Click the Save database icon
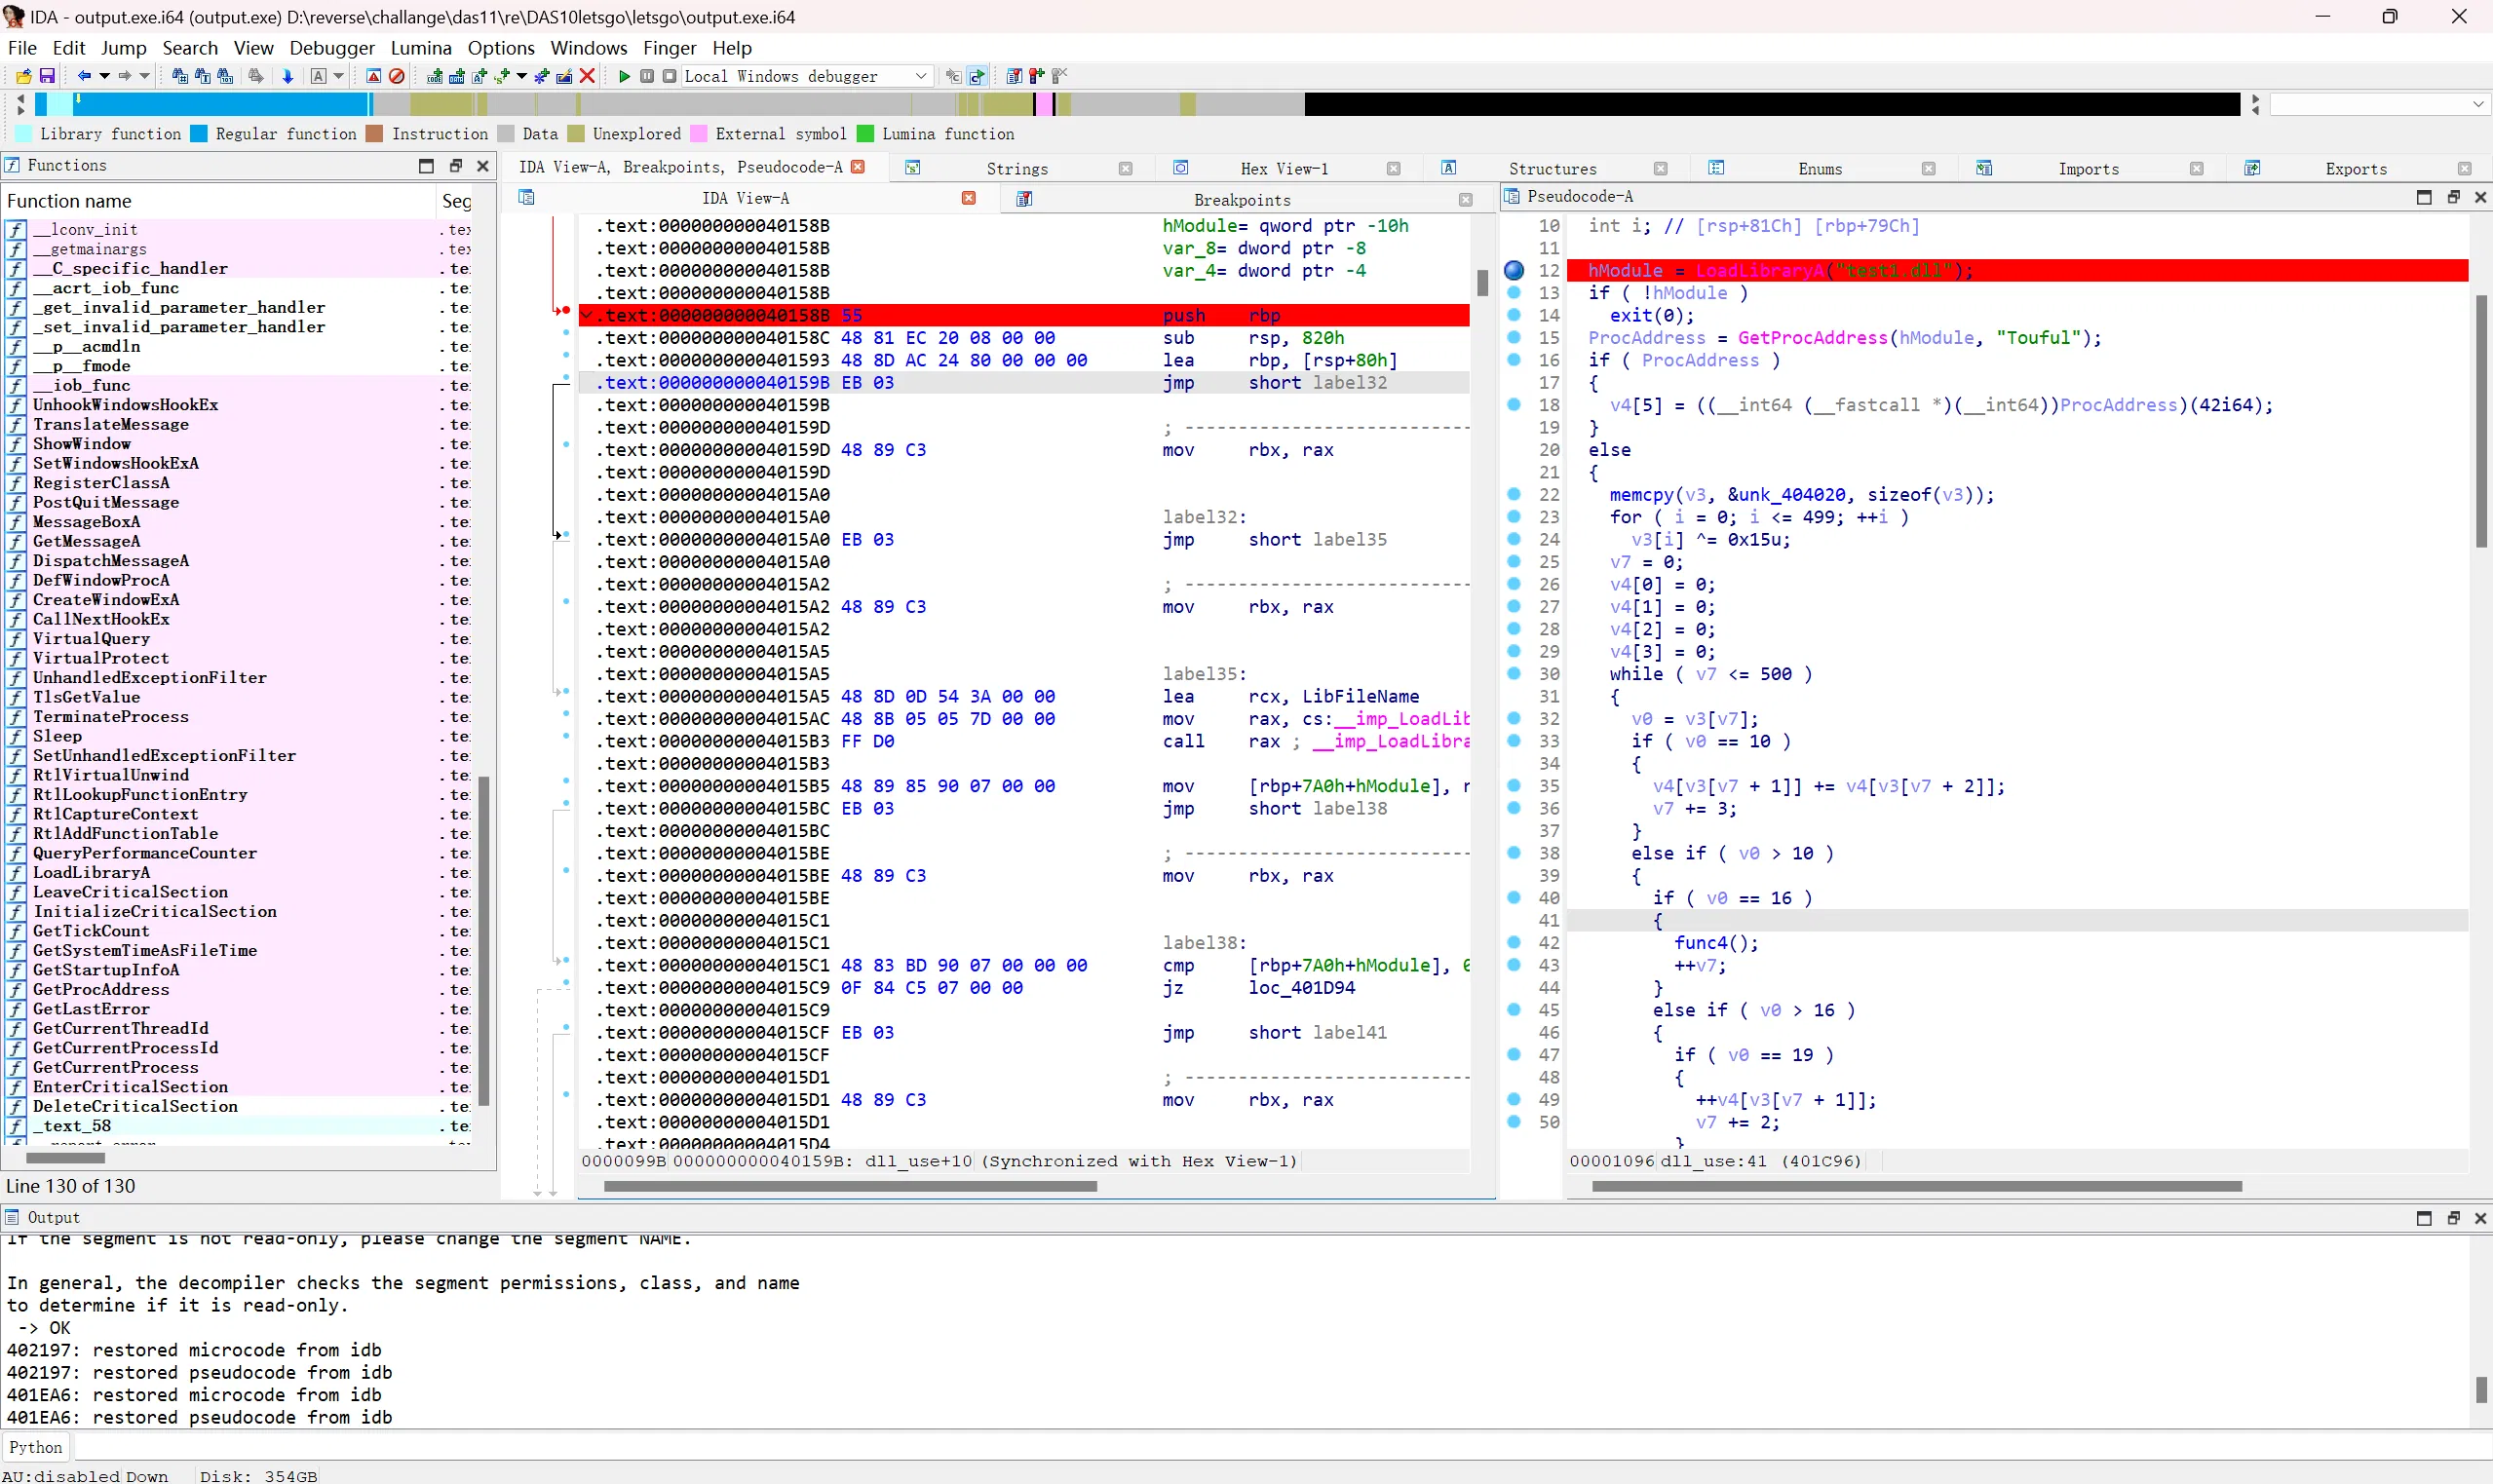This screenshot has height=1484, width=2493. 47,76
